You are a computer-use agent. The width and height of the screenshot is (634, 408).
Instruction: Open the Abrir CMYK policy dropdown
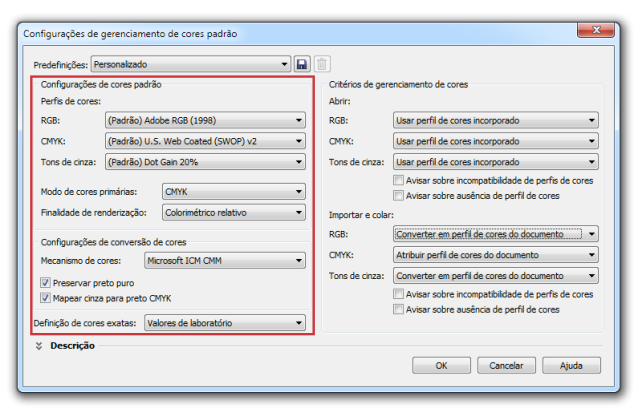click(x=496, y=141)
